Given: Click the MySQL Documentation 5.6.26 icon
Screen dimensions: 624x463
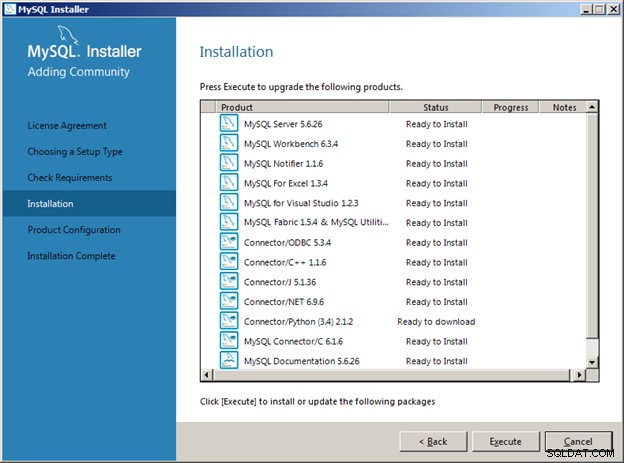Looking at the screenshot, I should click(x=229, y=360).
